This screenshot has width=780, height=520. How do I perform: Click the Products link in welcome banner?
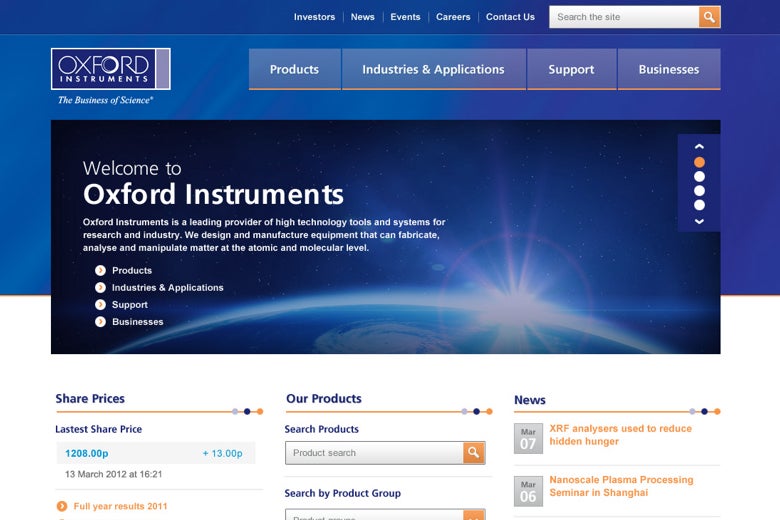[x=132, y=270]
